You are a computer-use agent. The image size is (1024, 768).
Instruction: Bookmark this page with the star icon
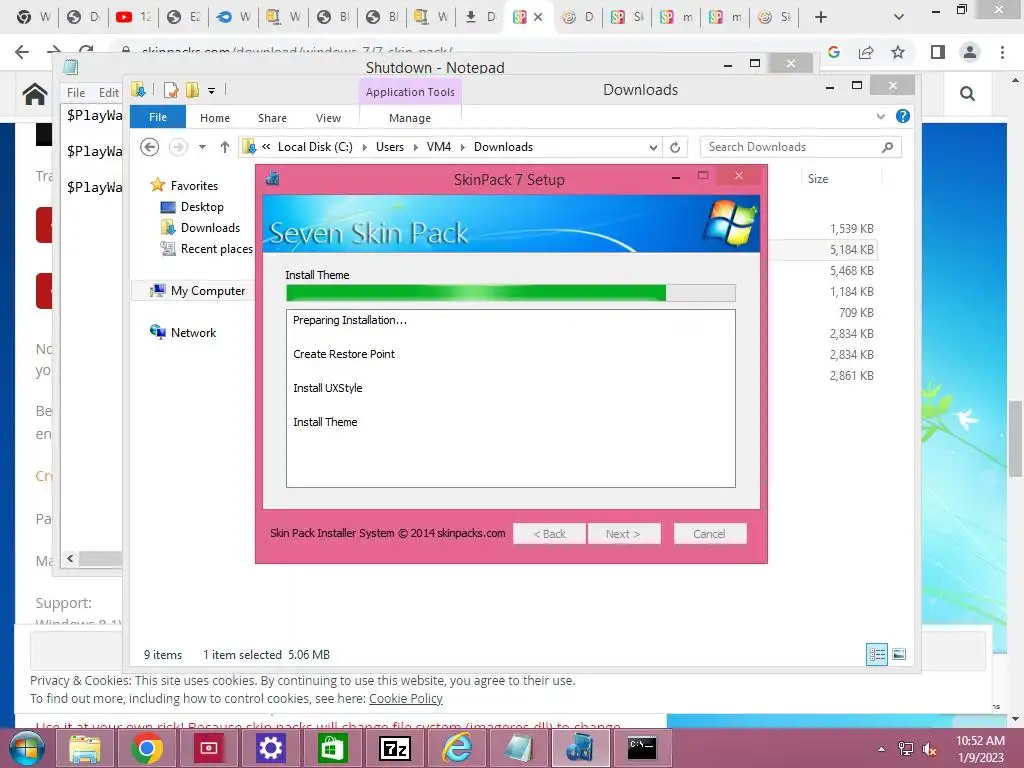coord(898,52)
